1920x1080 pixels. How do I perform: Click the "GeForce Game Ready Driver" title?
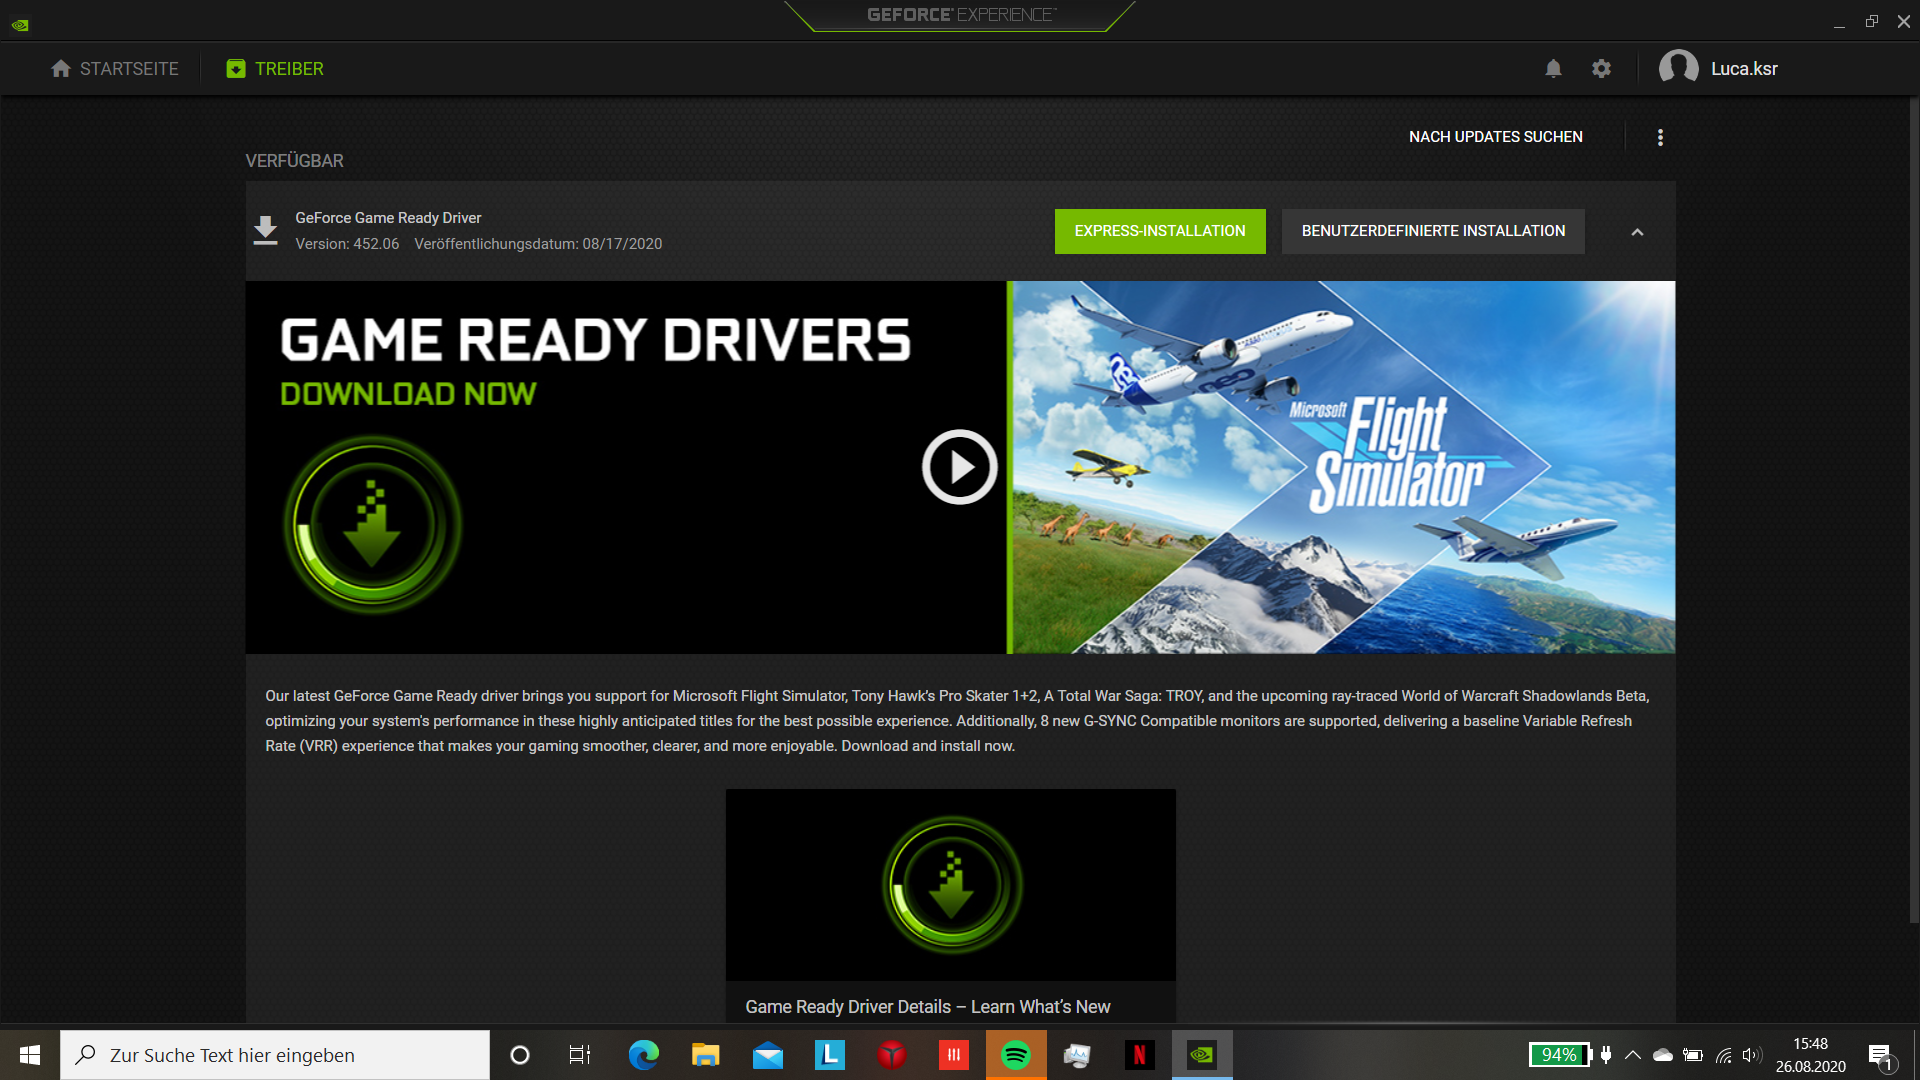click(388, 218)
